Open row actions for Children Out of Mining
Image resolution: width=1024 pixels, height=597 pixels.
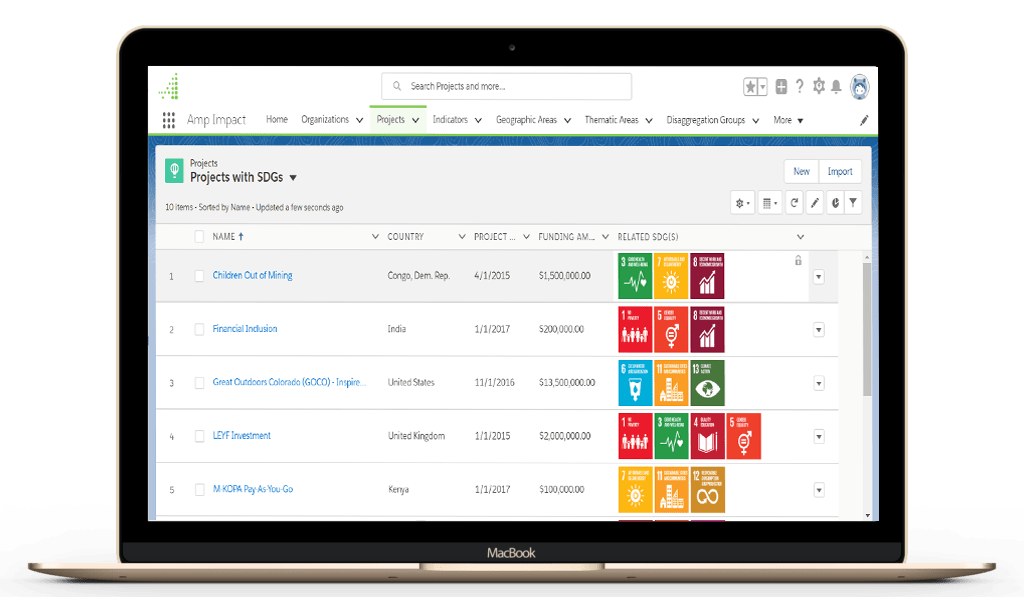coord(818,277)
